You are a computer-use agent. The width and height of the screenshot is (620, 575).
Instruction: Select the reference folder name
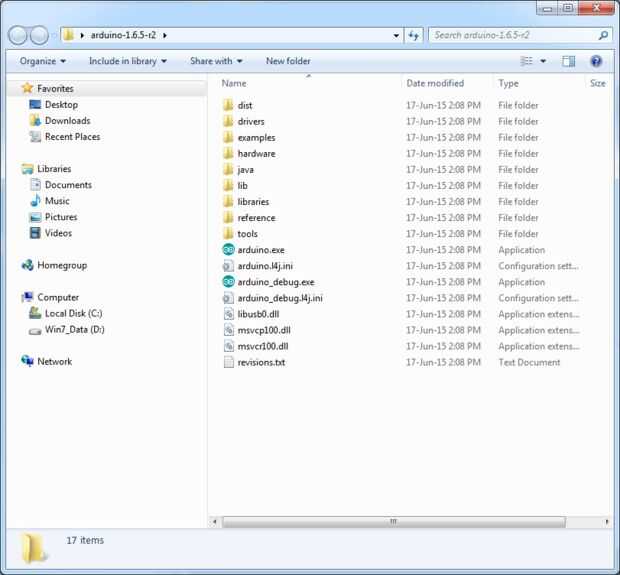coord(256,218)
